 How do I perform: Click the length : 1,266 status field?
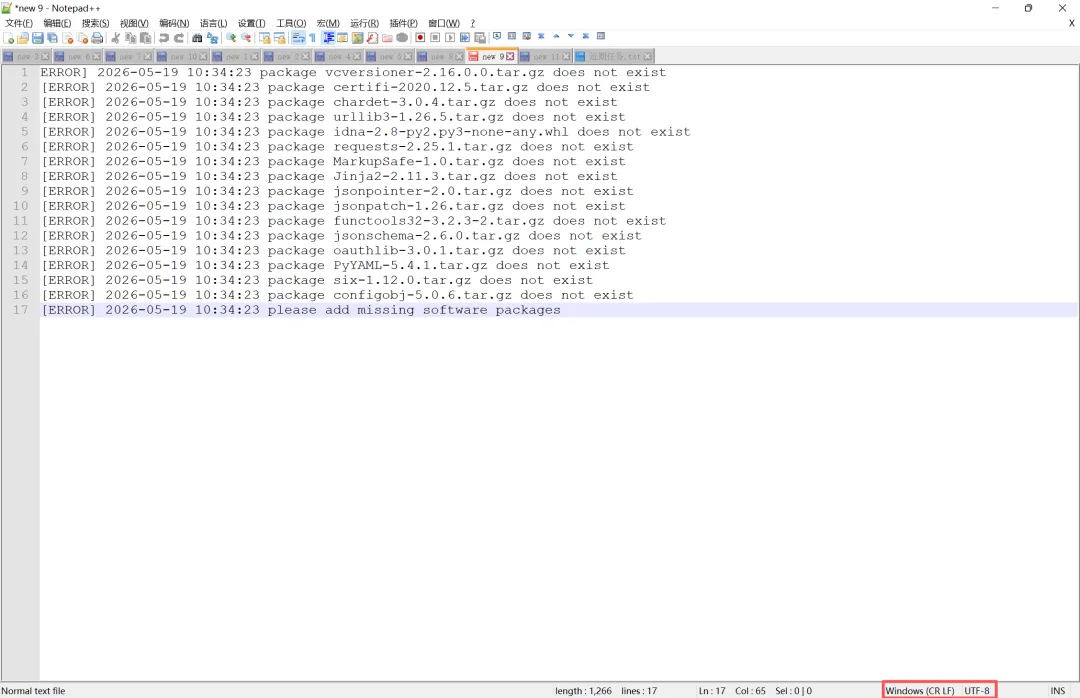583,690
